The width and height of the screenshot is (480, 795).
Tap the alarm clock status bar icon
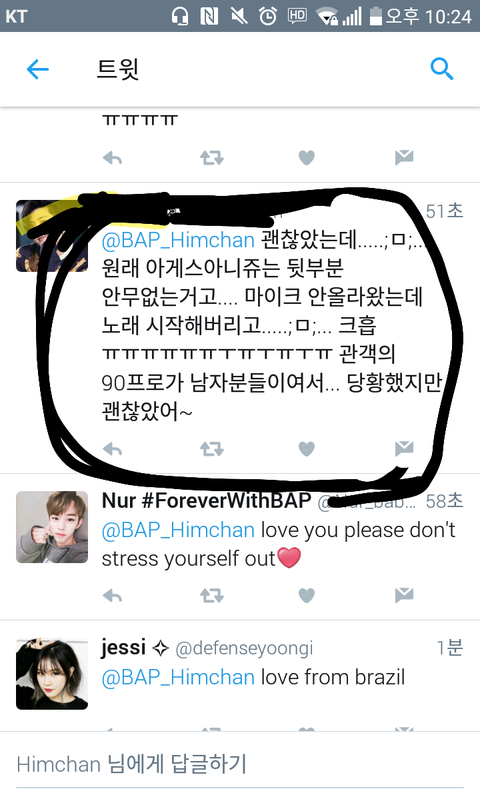268,16
